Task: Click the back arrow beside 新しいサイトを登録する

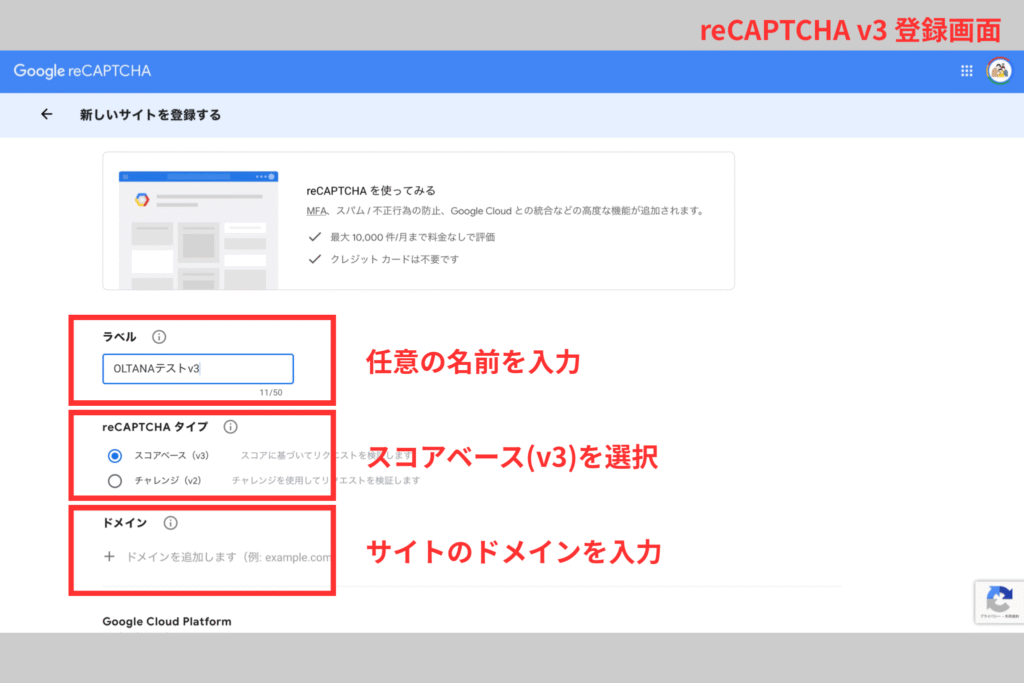Action: (x=46, y=115)
